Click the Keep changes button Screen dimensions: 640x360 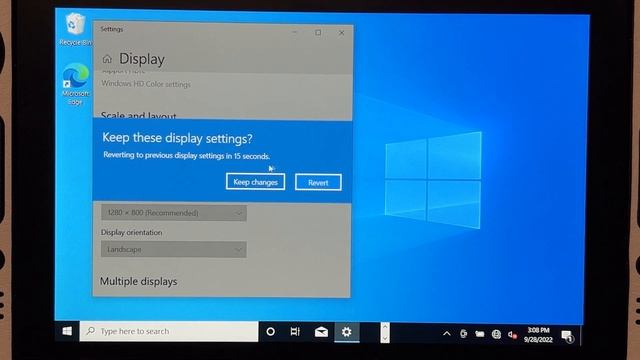pyautogui.click(x=256, y=182)
